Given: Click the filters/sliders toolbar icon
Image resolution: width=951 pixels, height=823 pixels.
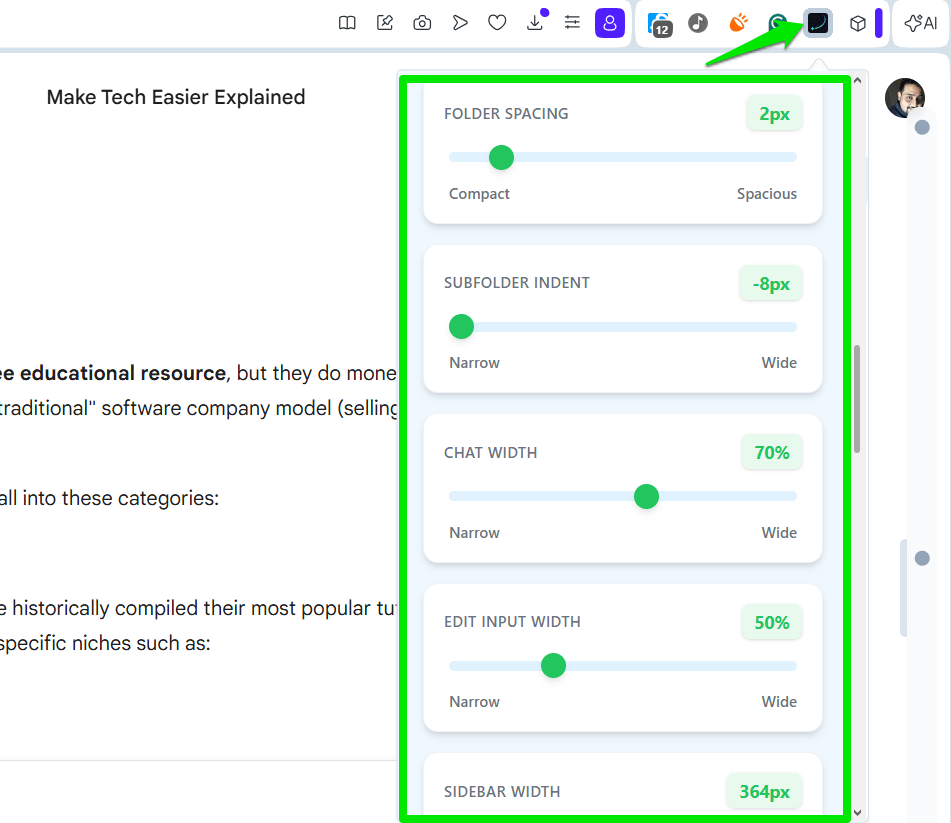Looking at the screenshot, I should (x=572, y=23).
